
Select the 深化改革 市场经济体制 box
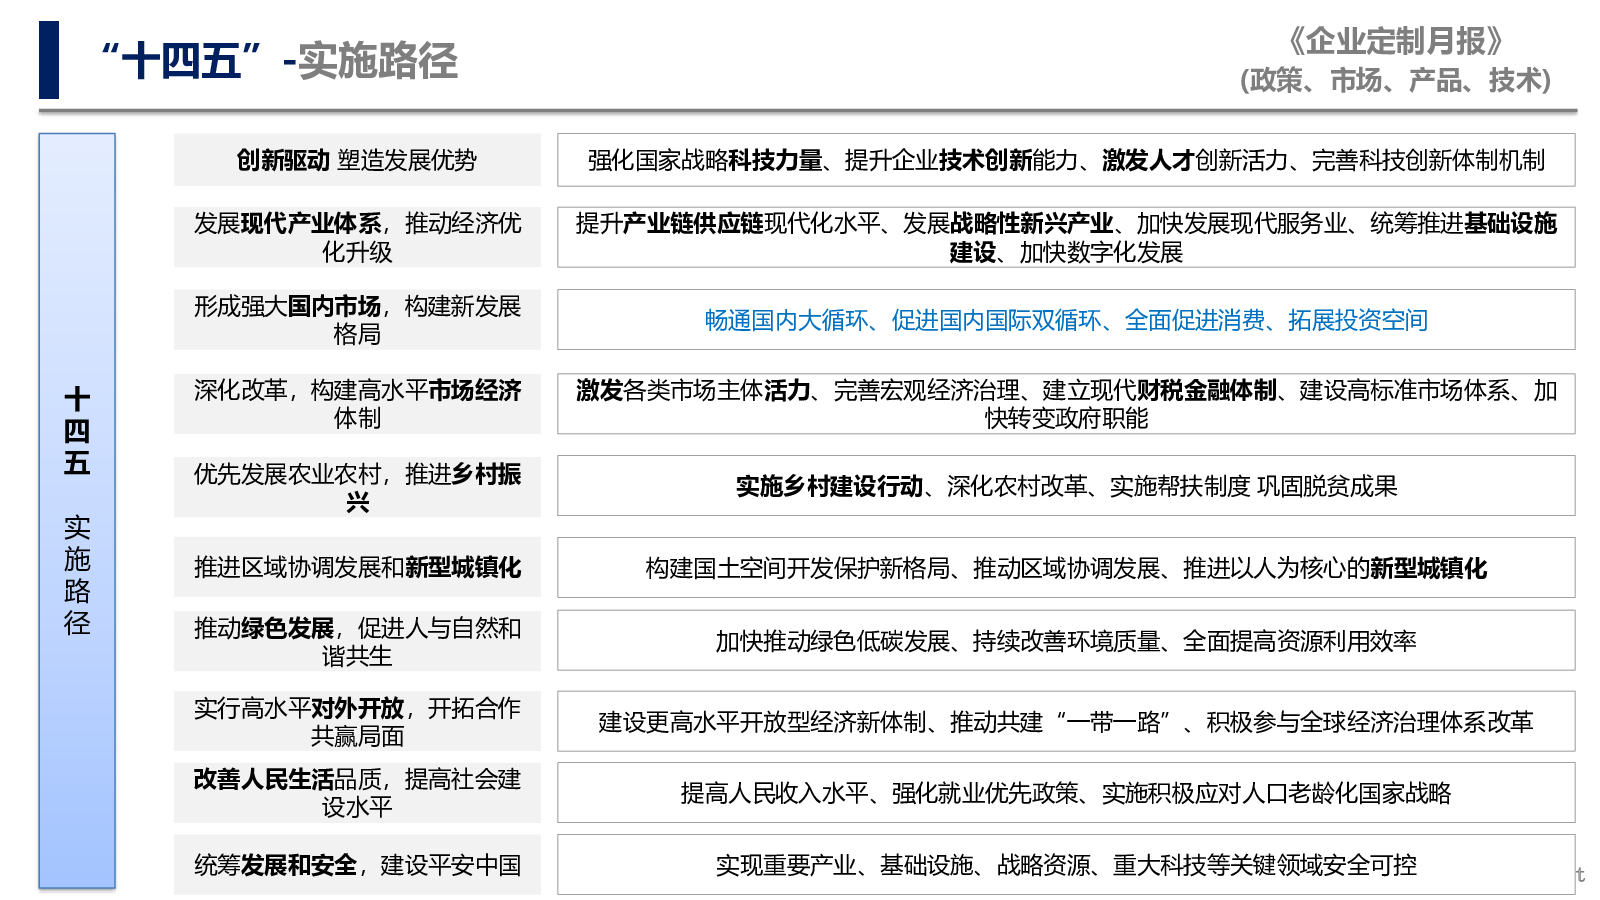click(x=357, y=404)
